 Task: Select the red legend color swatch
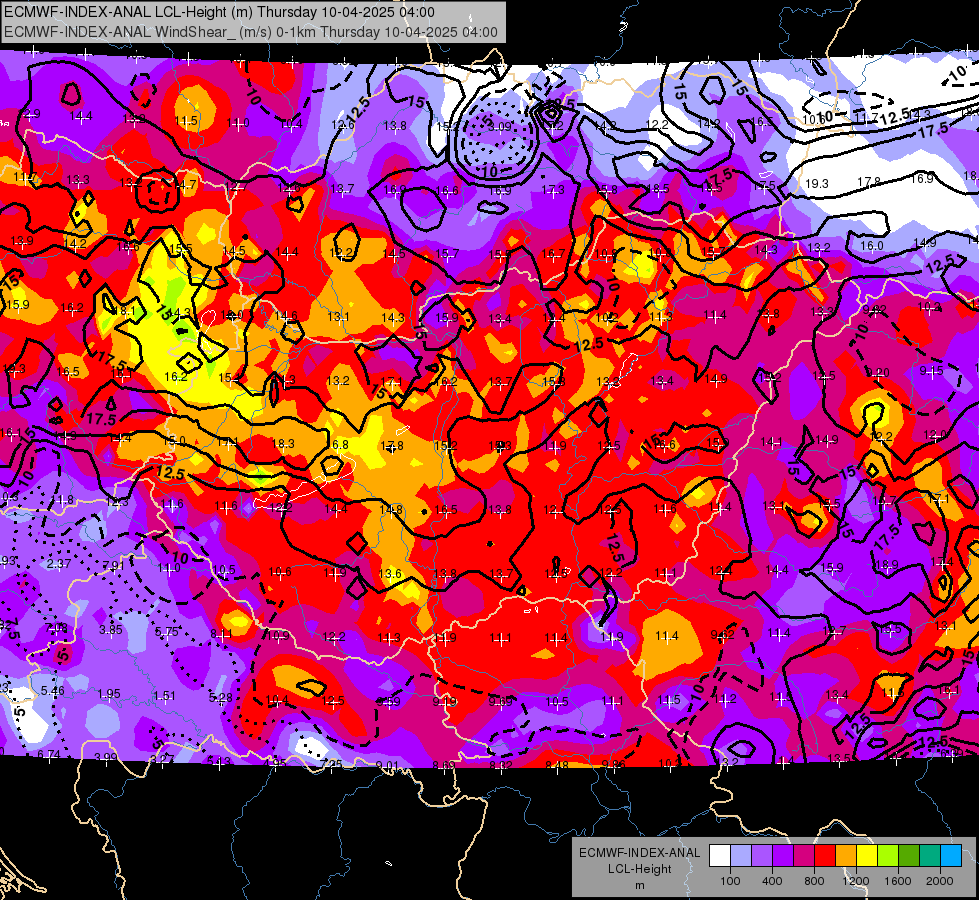(x=825, y=856)
